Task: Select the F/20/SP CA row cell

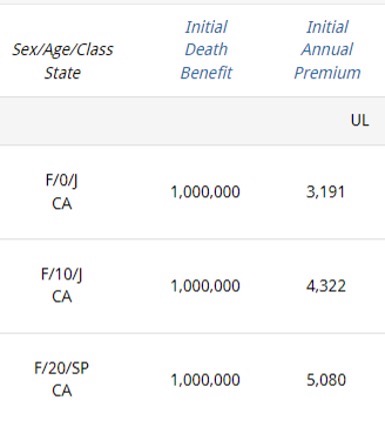Action: pyautogui.click(x=62, y=379)
